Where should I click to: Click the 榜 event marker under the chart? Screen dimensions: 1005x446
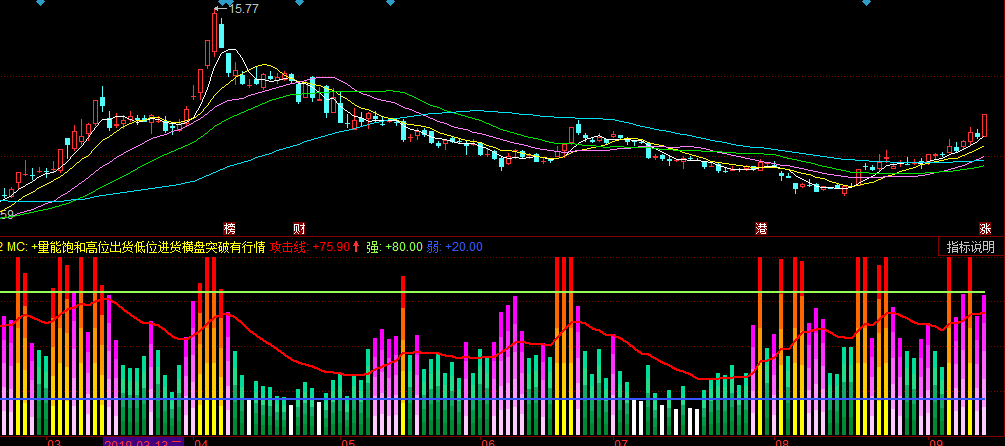(230, 228)
